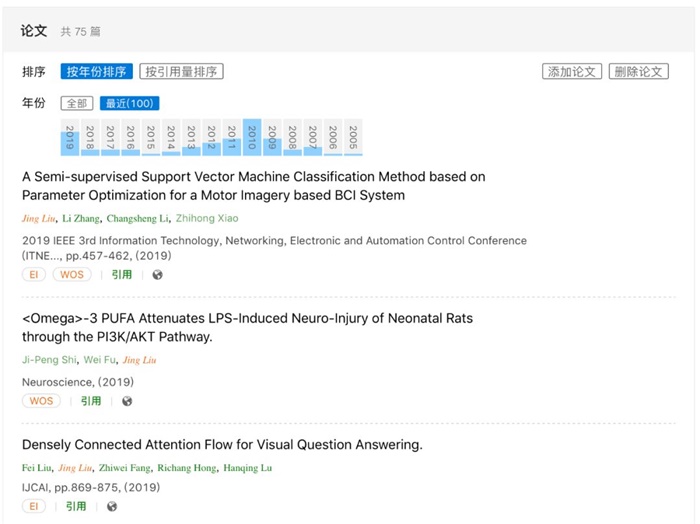This screenshot has width=700, height=524.
Task: Select the 全部 (all) year filter
Action: tap(77, 103)
